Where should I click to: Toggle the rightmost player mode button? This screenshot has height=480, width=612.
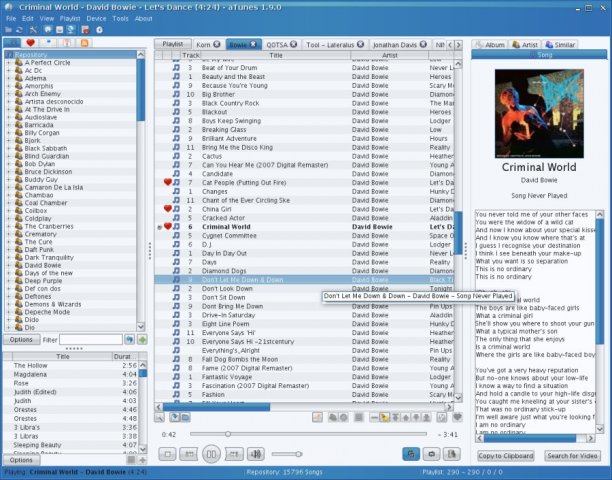452,454
